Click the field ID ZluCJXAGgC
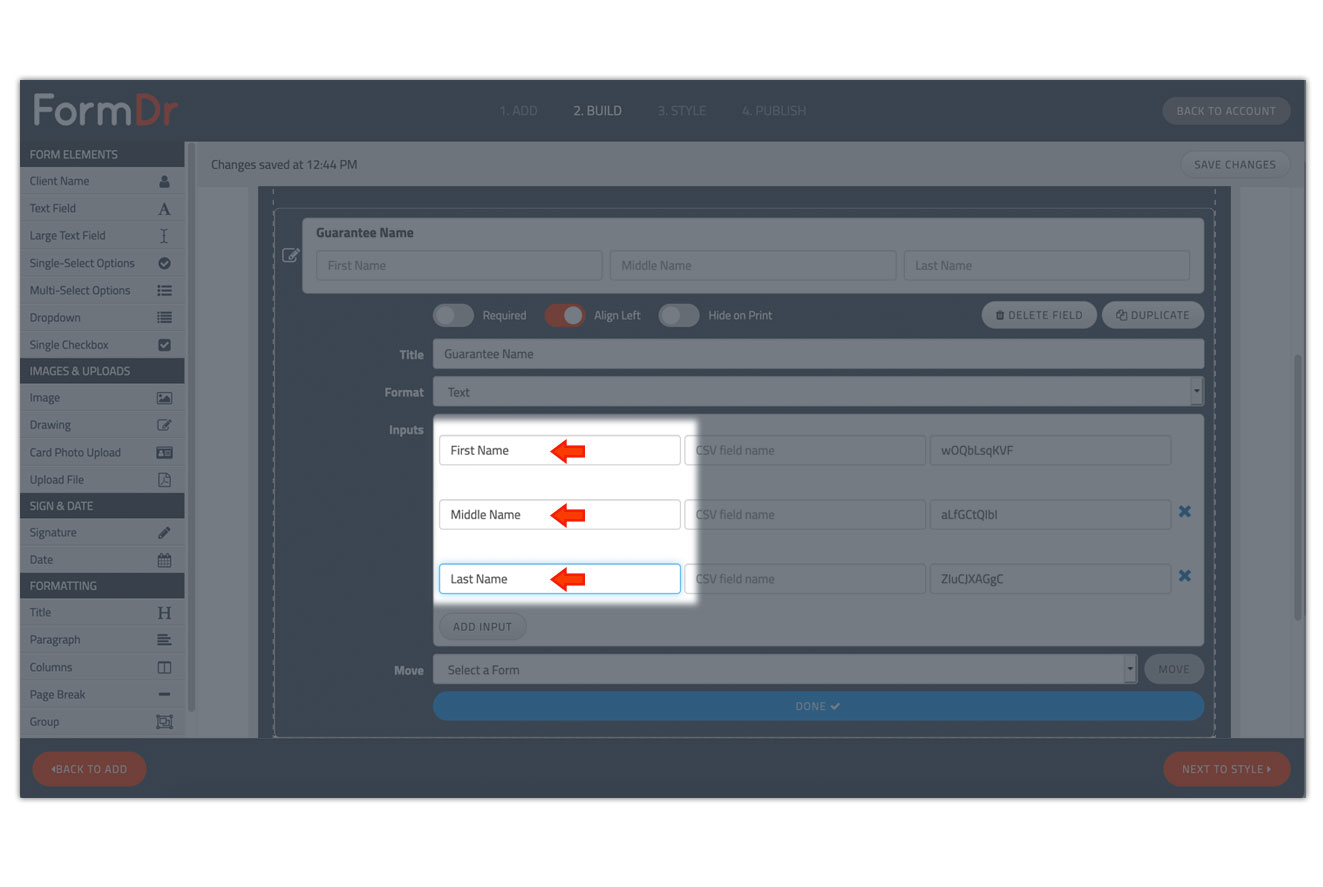Screen dimensions: 1323x887 click(1050, 579)
